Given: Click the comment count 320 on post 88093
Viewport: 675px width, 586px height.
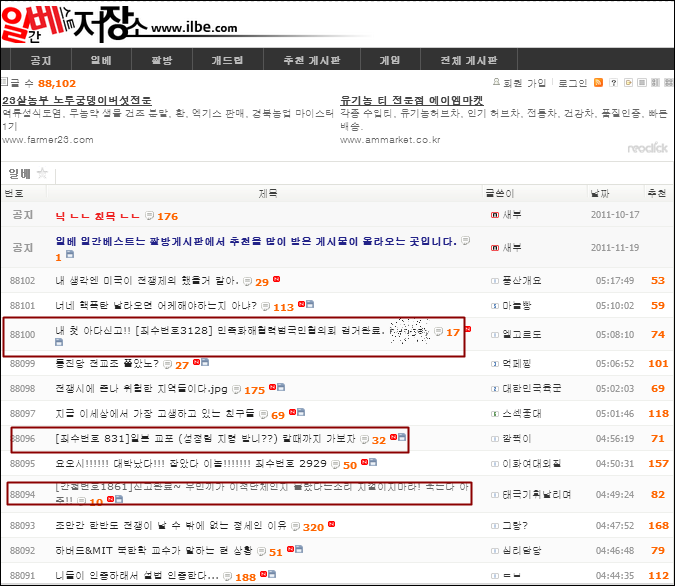Looking at the screenshot, I should pos(313,527).
